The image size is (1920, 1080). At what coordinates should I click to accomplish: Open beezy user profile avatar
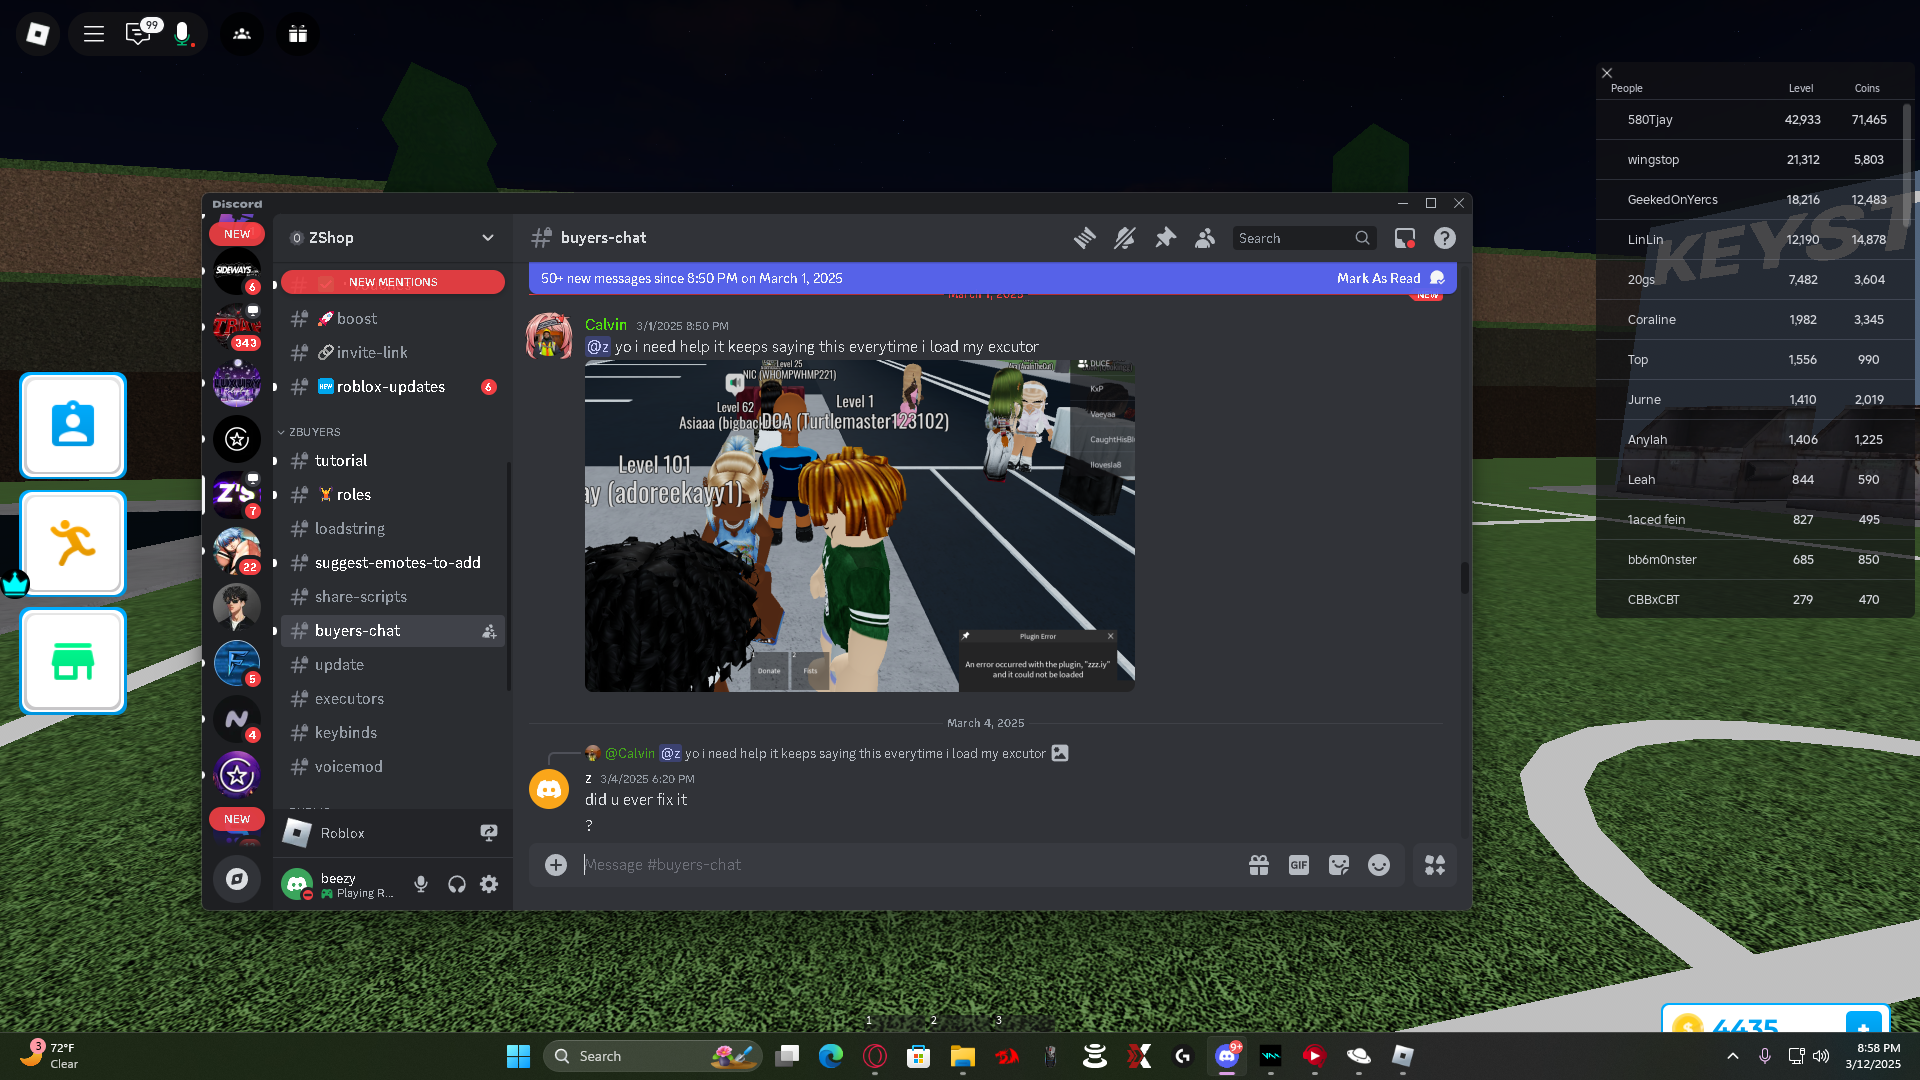click(x=297, y=884)
